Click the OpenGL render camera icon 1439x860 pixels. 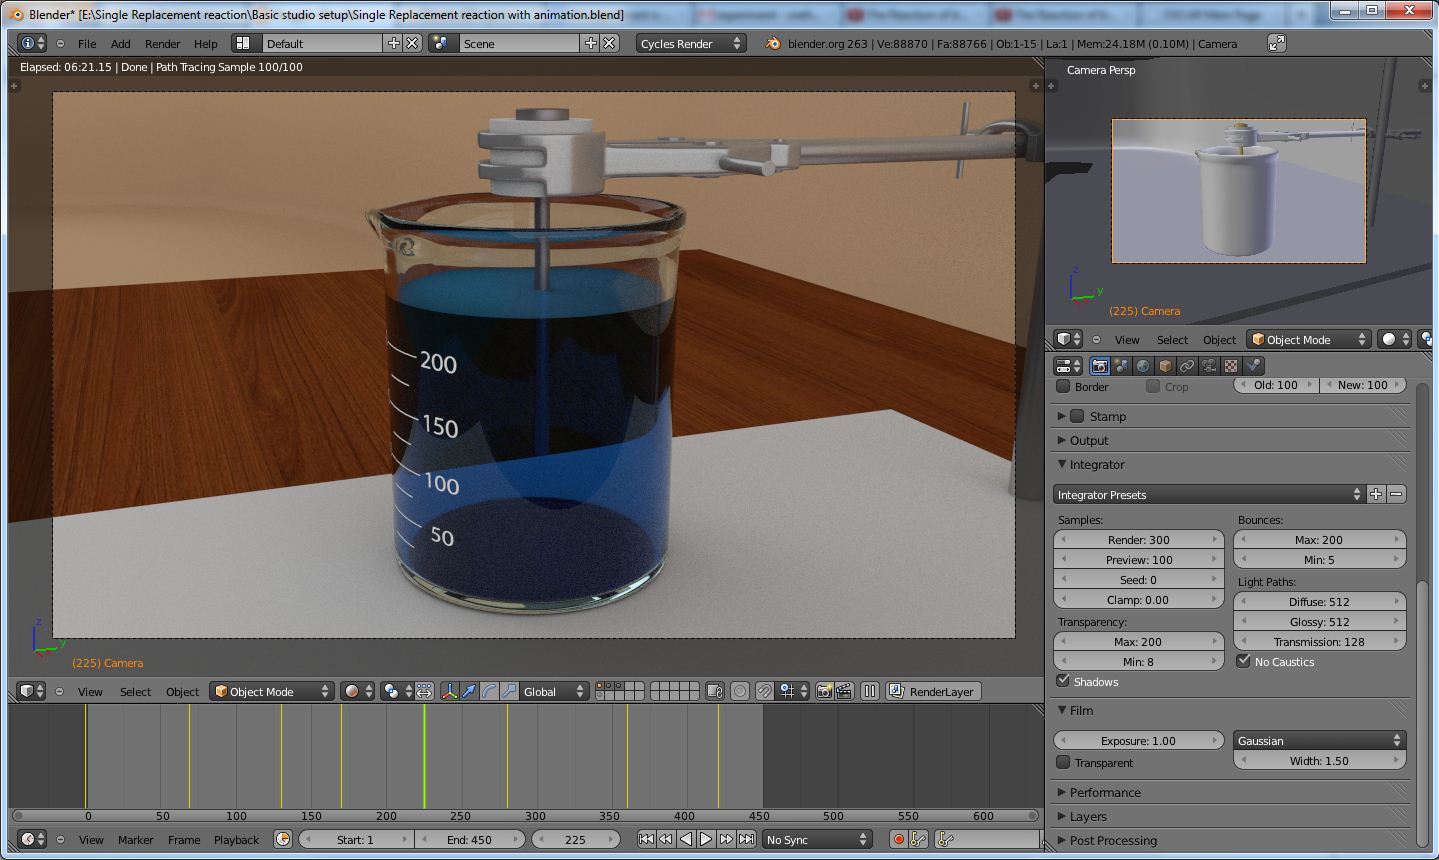[823, 691]
